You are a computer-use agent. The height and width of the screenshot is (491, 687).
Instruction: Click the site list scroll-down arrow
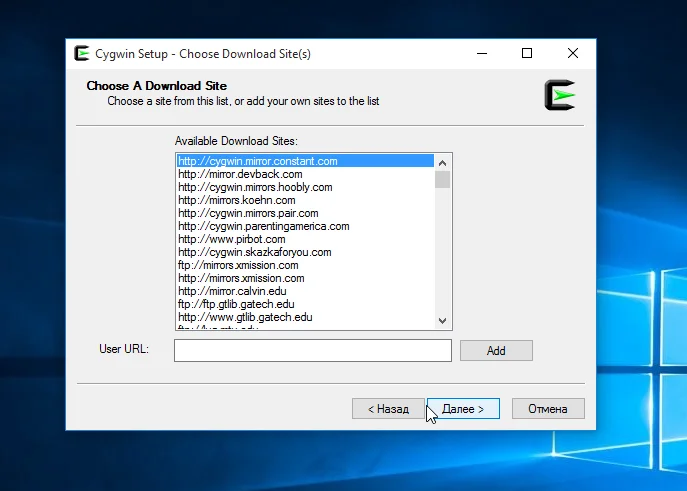[x=443, y=321]
